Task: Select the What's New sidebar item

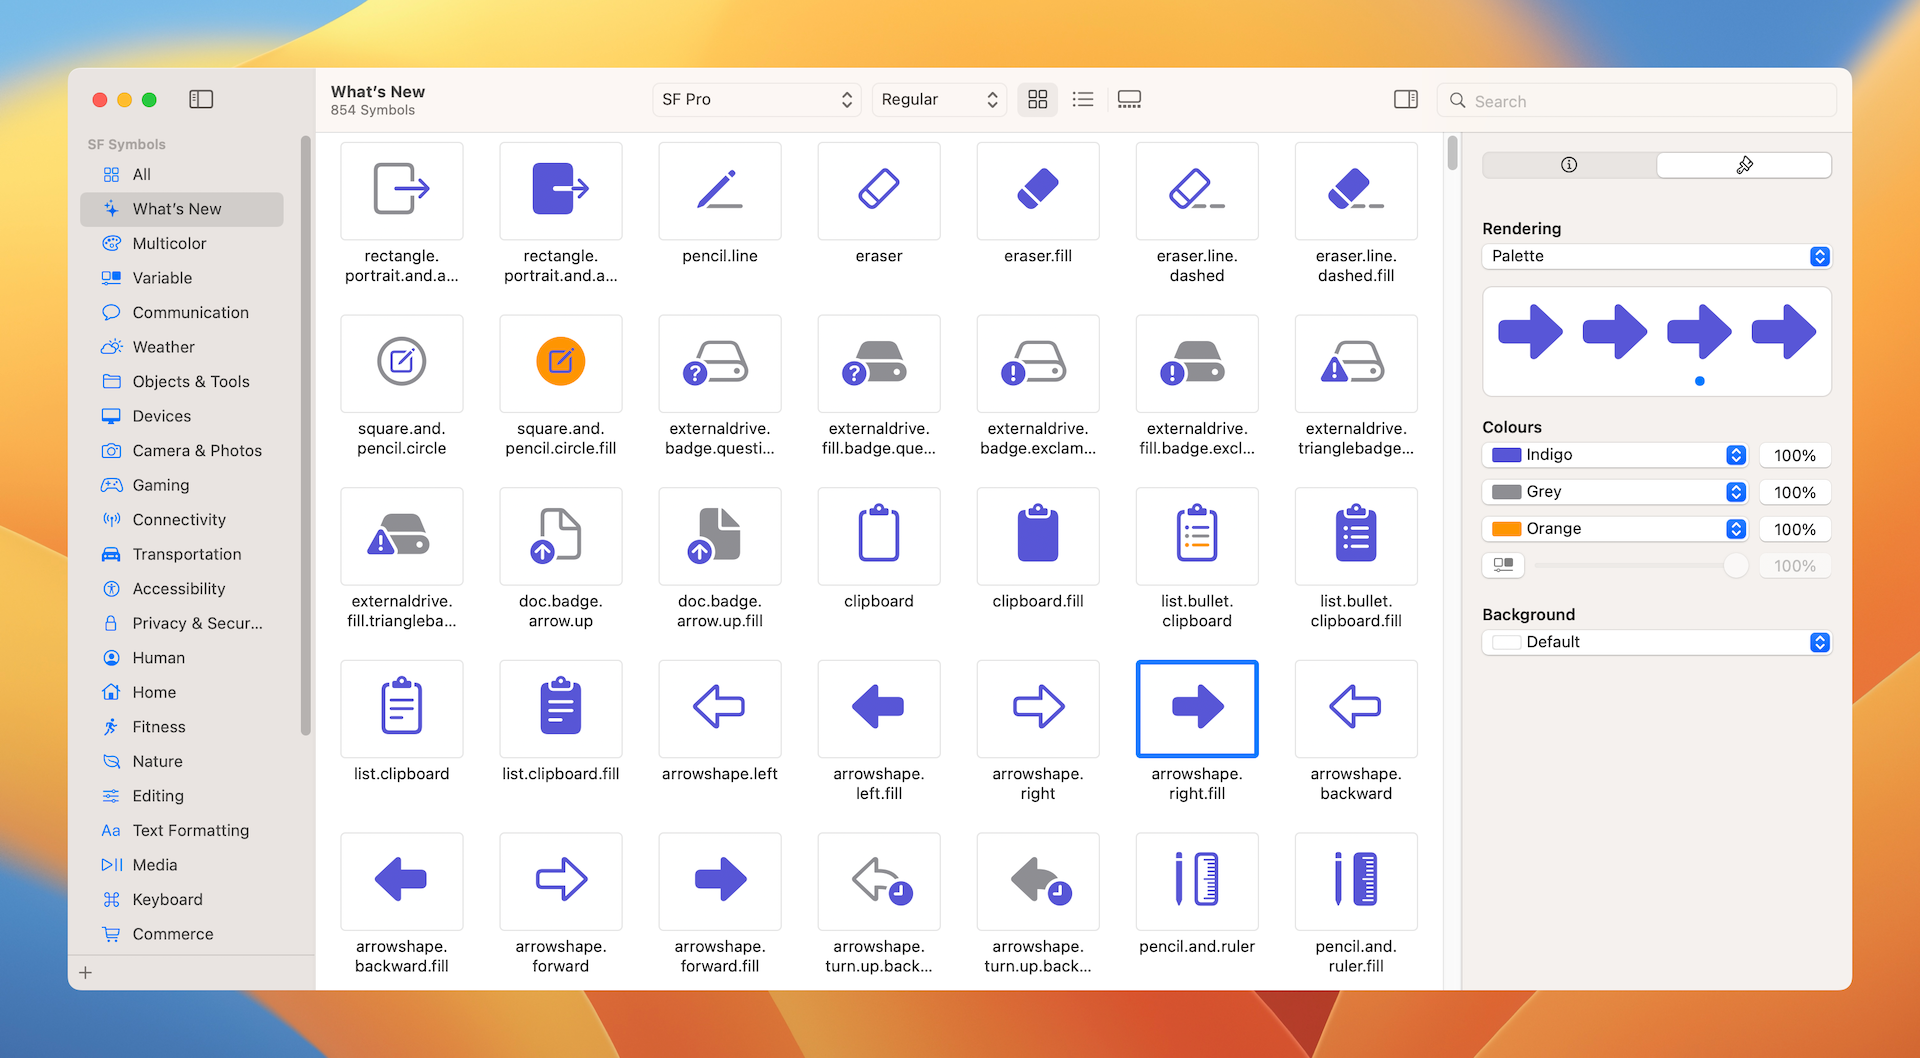Action: (176, 209)
